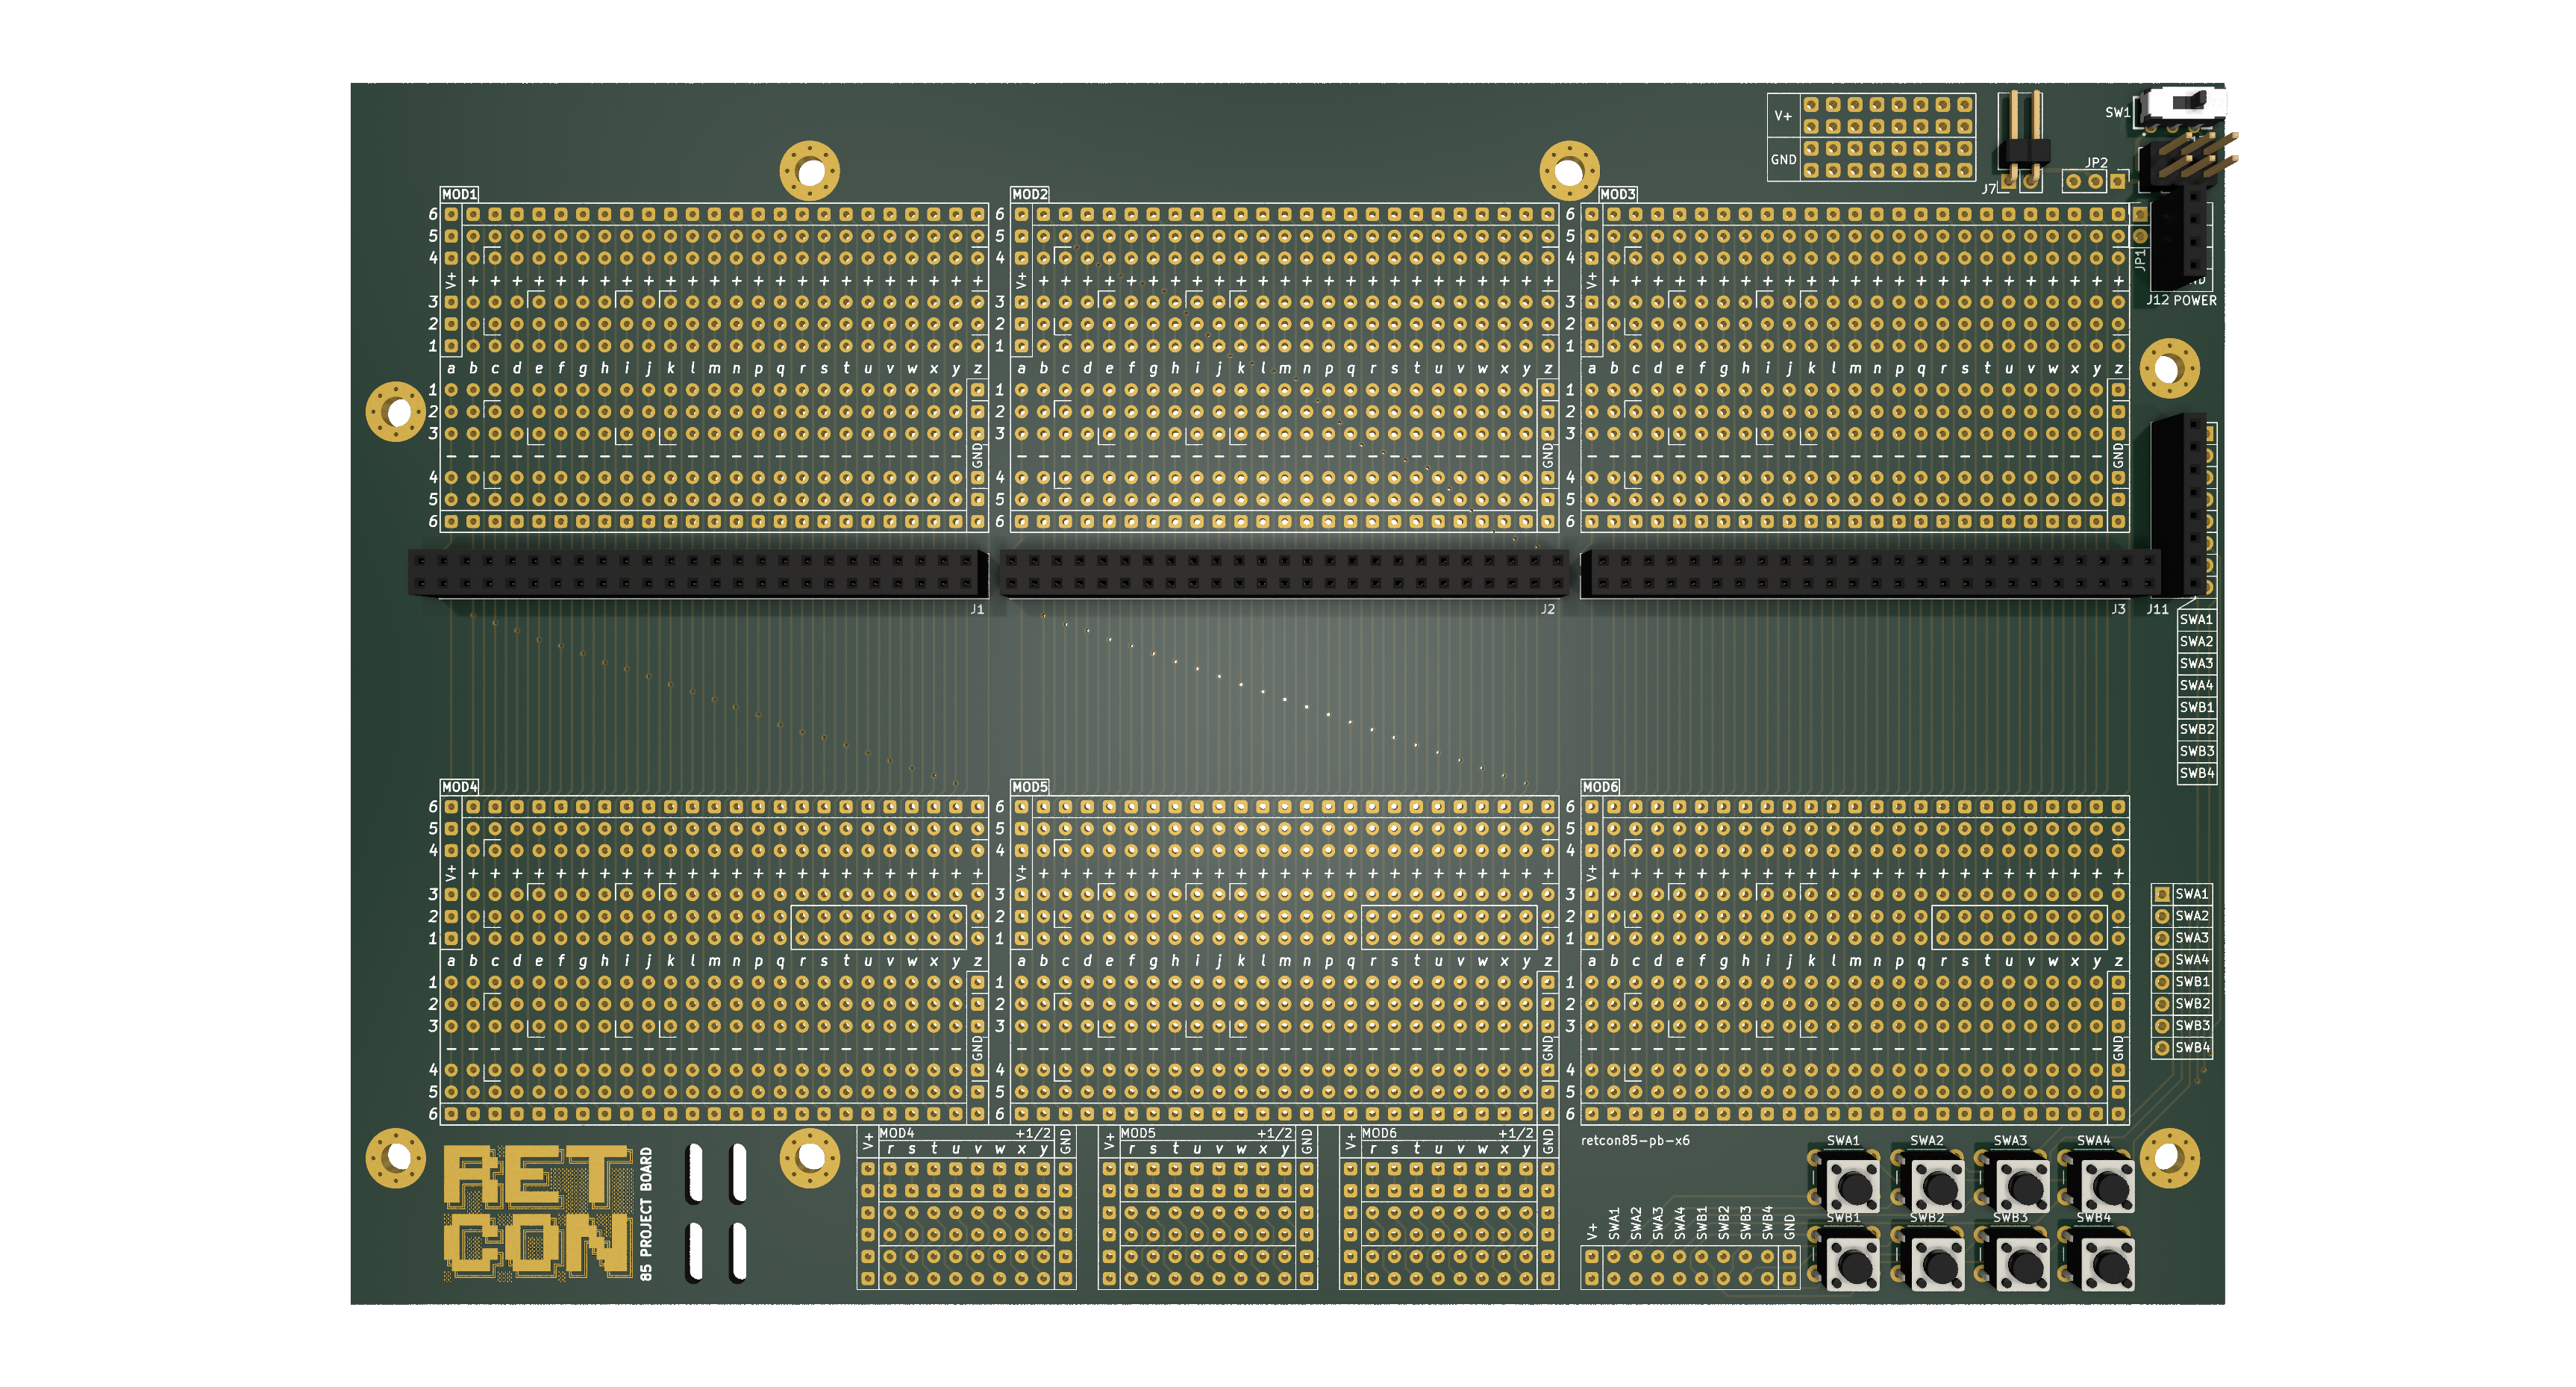Click the J11 connector label
Viewport: 2576px width, 1387px height.
[x=2158, y=609]
